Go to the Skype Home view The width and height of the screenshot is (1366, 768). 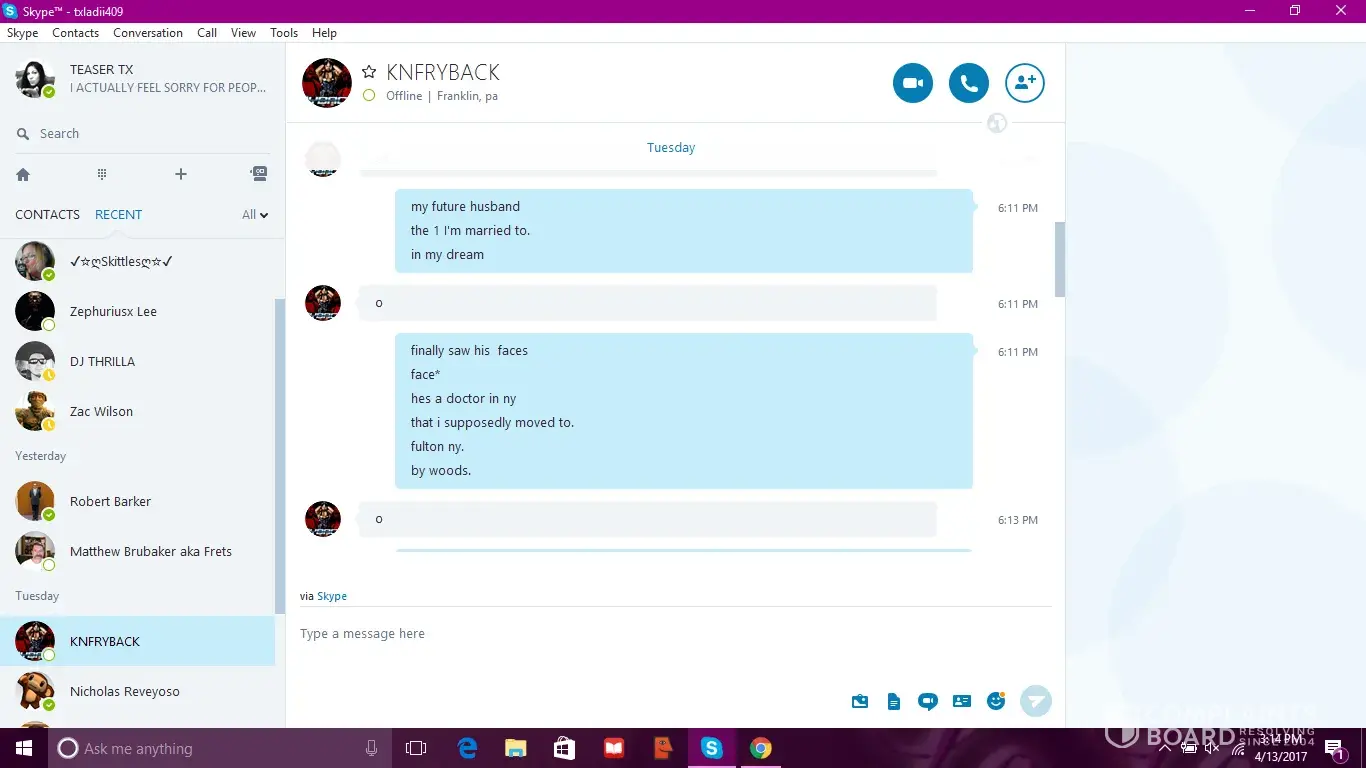tap(23, 174)
